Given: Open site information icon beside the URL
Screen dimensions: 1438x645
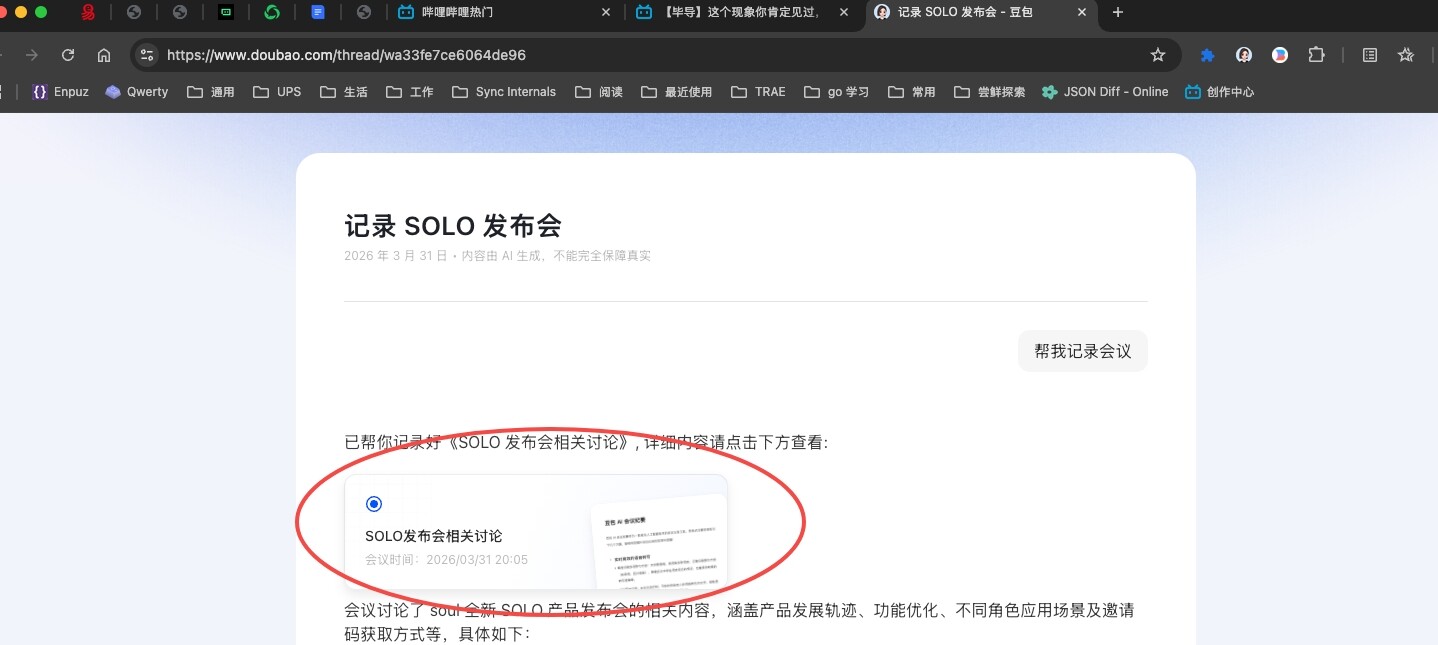Looking at the screenshot, I should tap(147, 55).
